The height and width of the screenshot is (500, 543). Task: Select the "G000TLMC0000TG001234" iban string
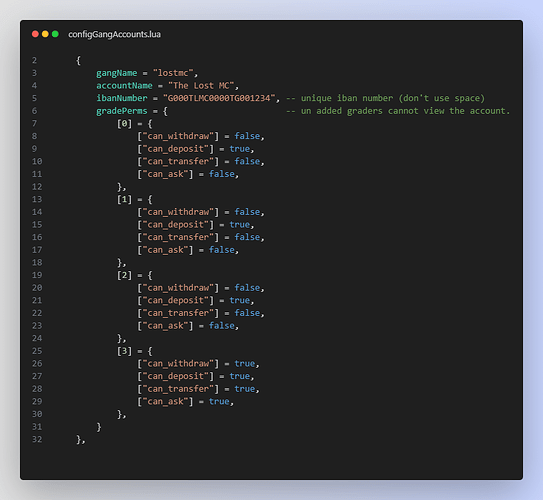219,98
